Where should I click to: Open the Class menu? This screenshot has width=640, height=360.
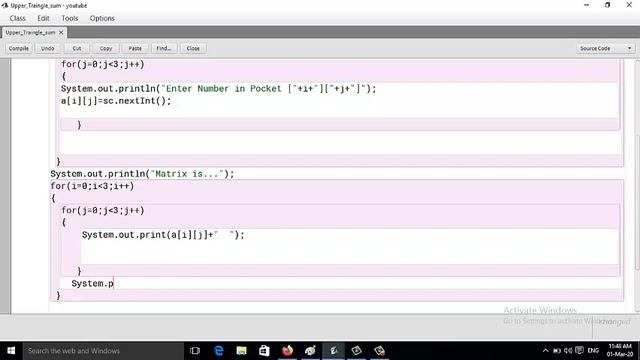coord(18,18)
